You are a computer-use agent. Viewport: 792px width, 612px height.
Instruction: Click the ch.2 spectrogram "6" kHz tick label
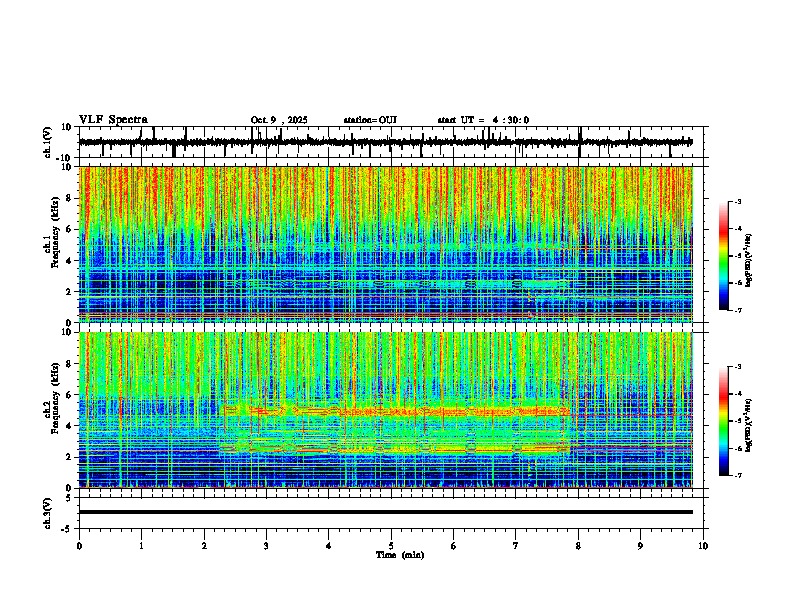[x=69, y=394]
